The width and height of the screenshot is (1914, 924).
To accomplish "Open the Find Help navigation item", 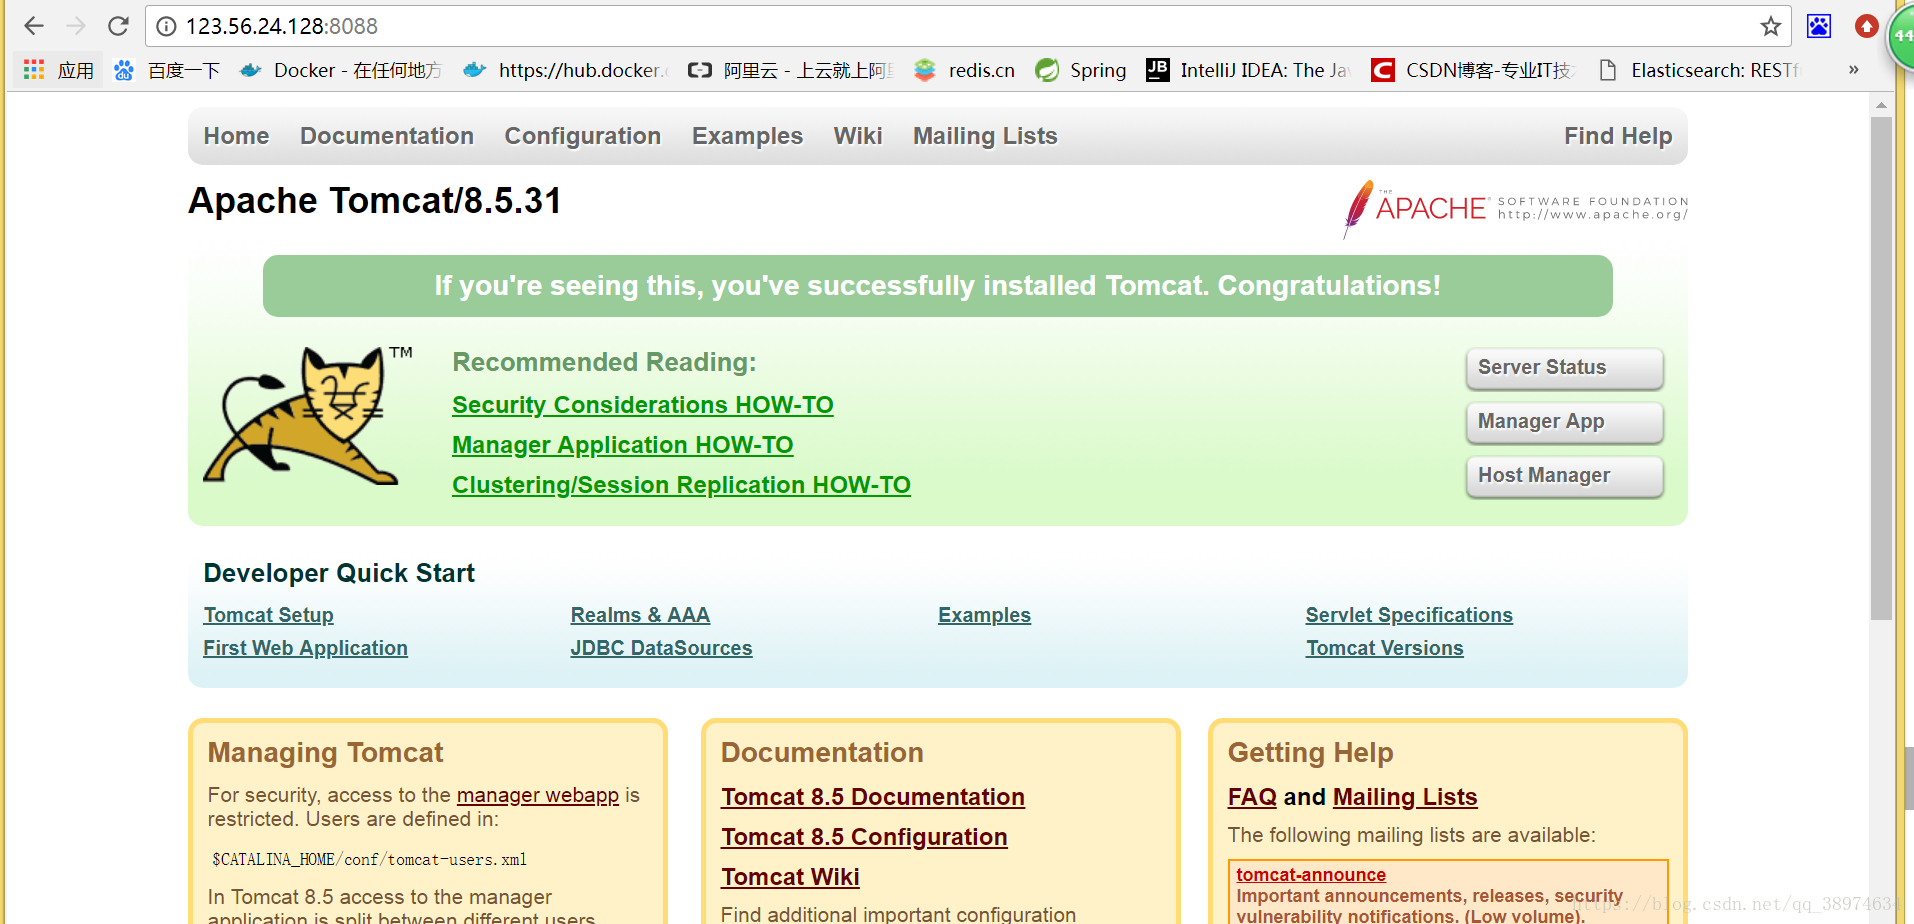I will (1618, 136).
